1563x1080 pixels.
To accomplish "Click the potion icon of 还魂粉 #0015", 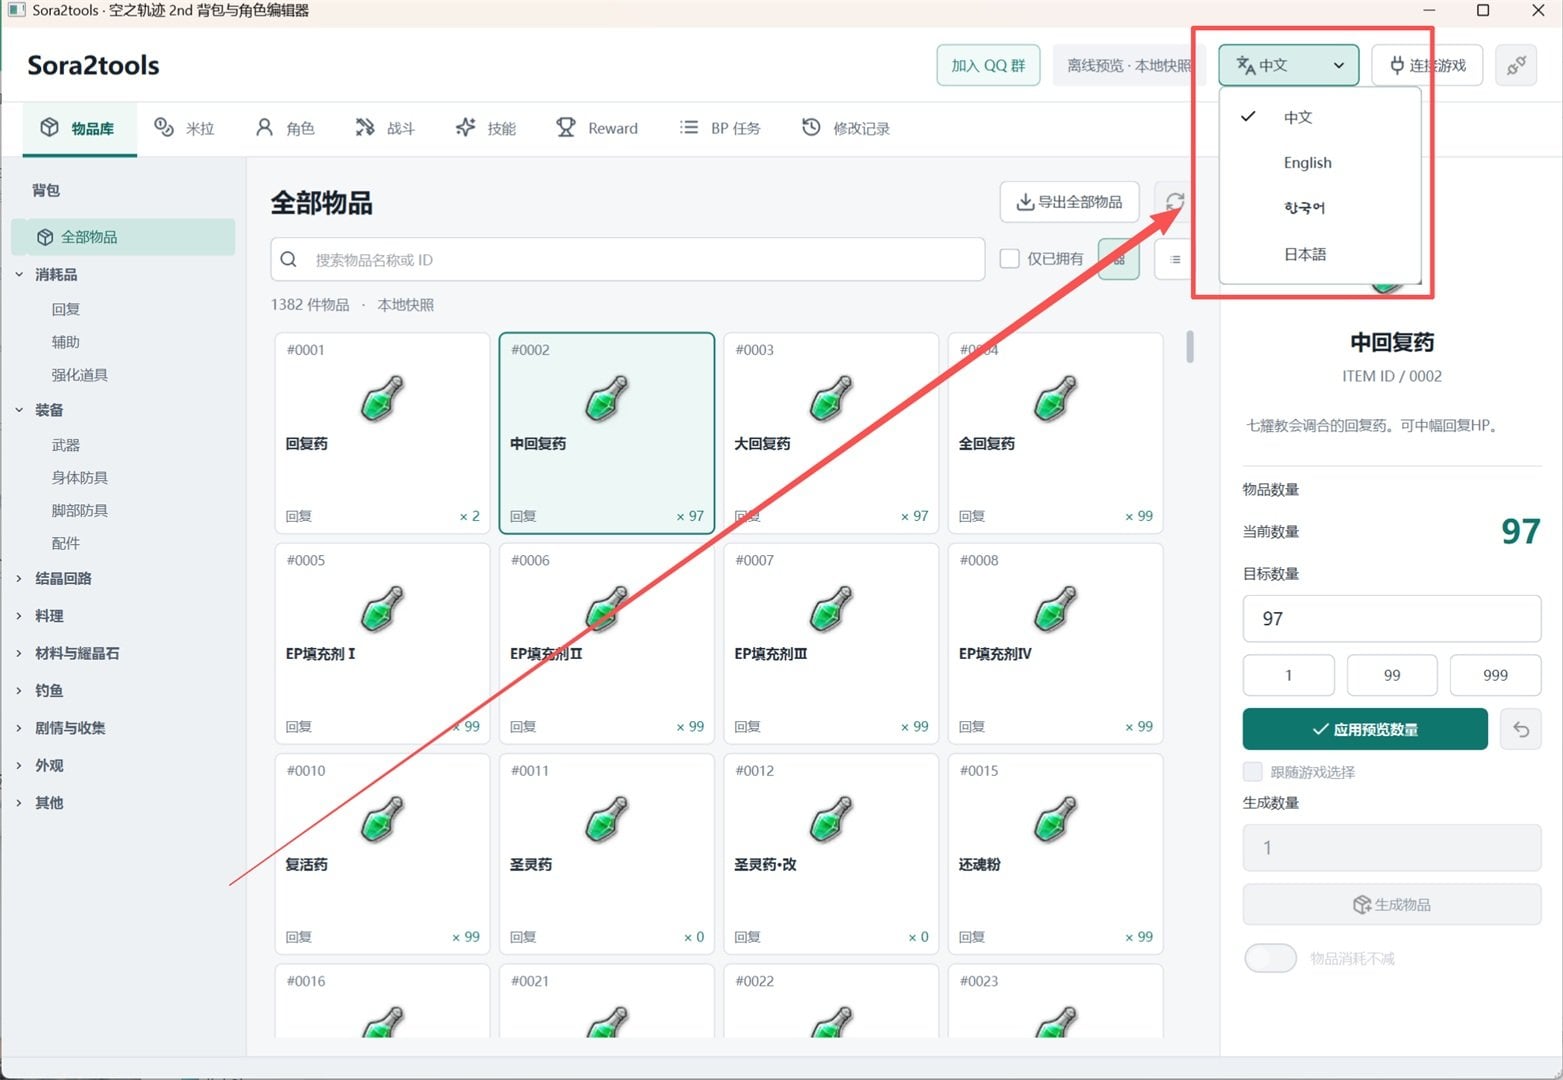I will (x=1055, y=818).
